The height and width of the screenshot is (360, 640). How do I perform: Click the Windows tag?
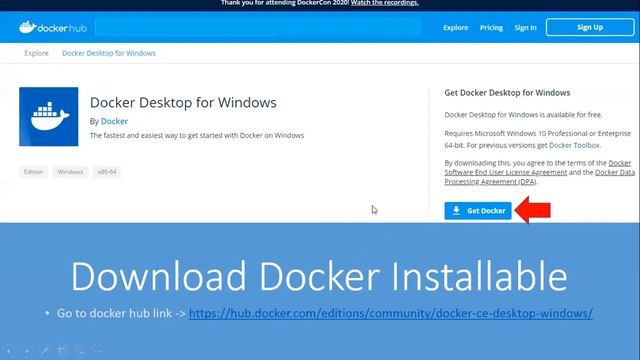coord(70,172)
